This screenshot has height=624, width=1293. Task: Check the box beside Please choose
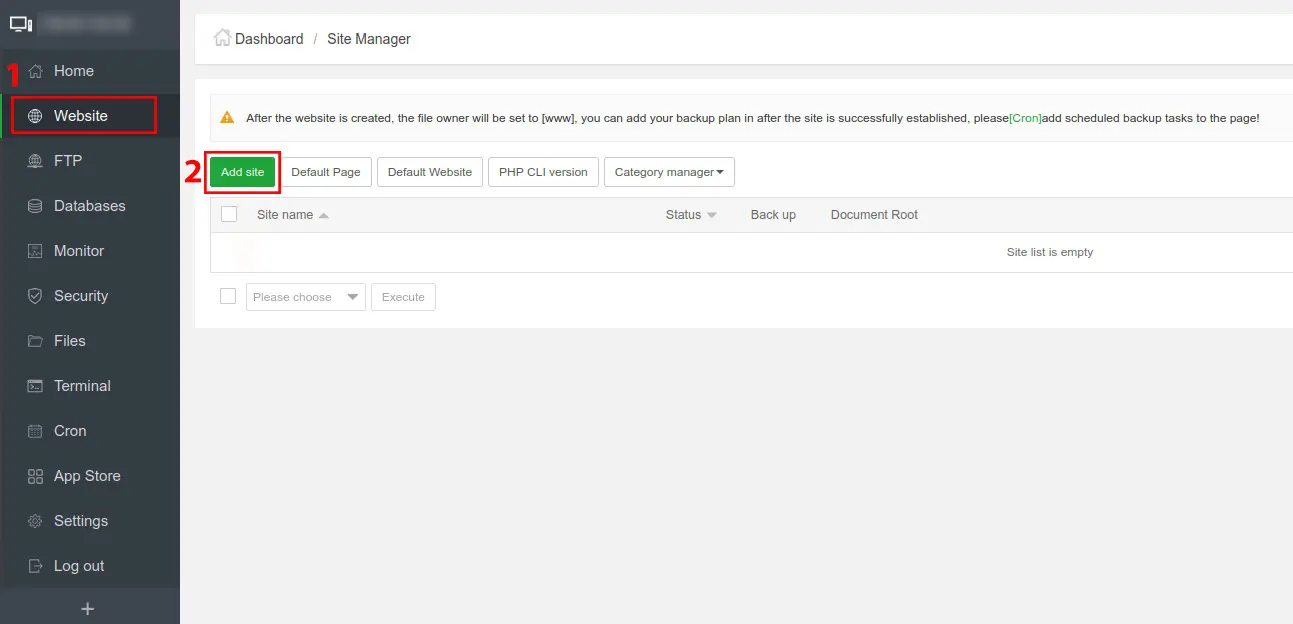point(228,296)
